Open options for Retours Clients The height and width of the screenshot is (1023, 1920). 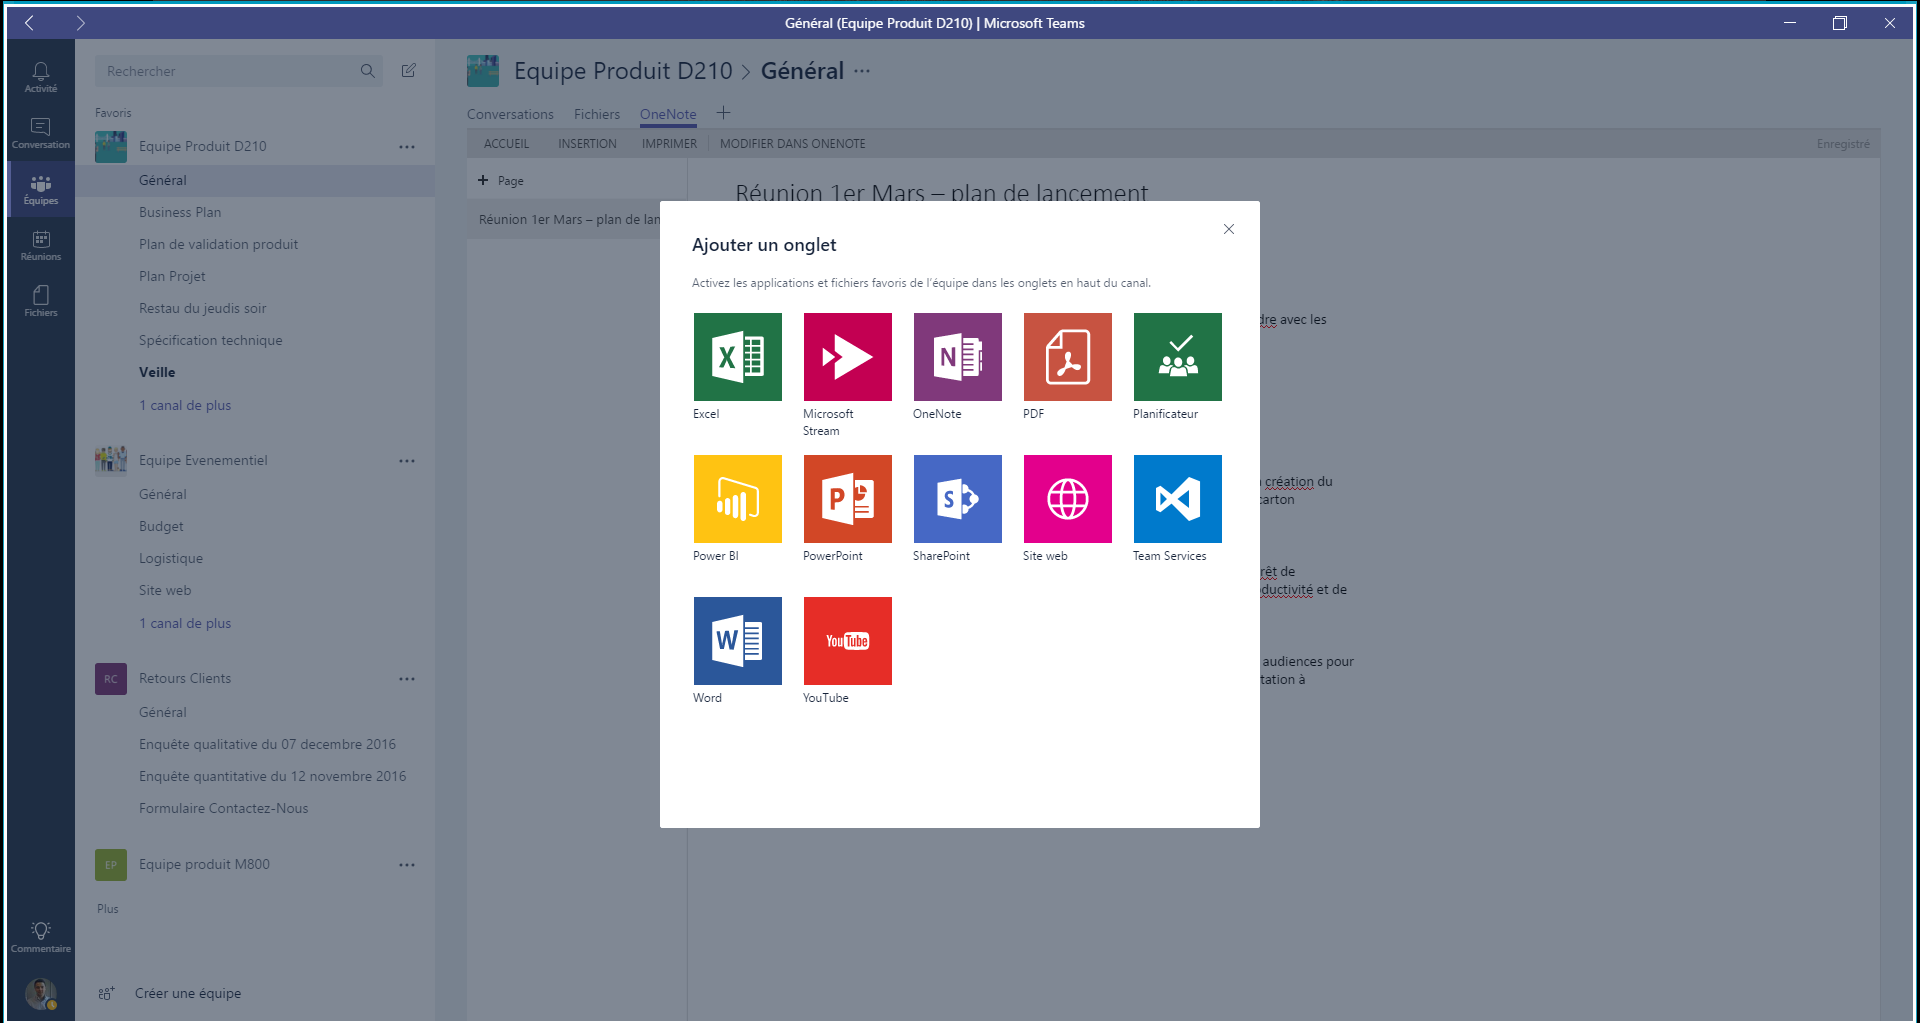coord(407,678)
